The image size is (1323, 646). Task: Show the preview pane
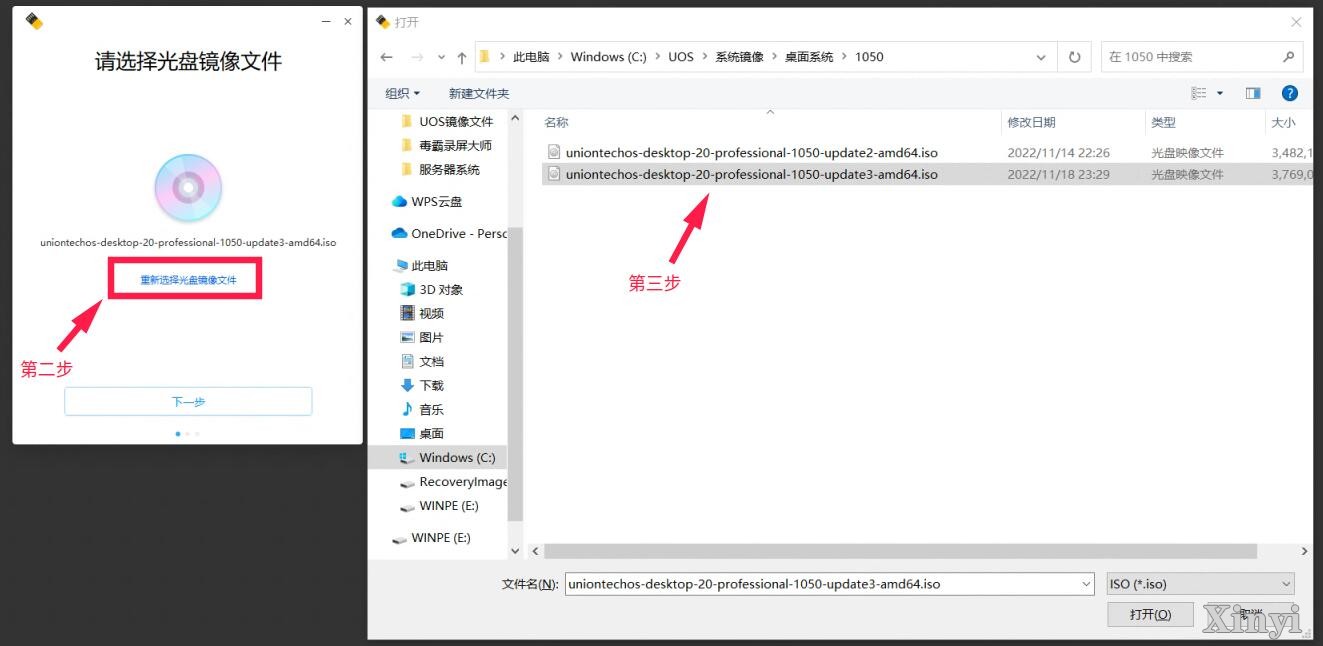[1253, 93]
